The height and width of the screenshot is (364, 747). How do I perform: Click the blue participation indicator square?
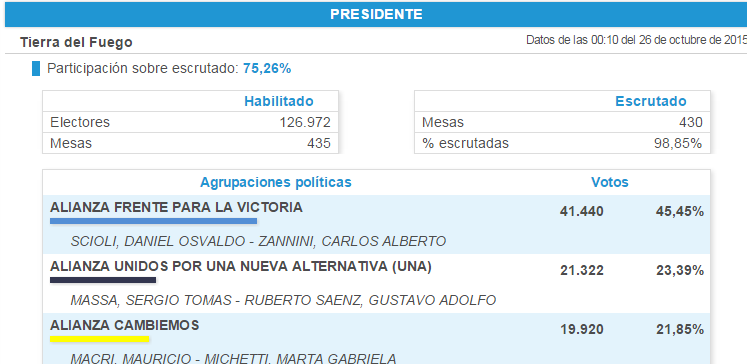[x=36, y=69]
